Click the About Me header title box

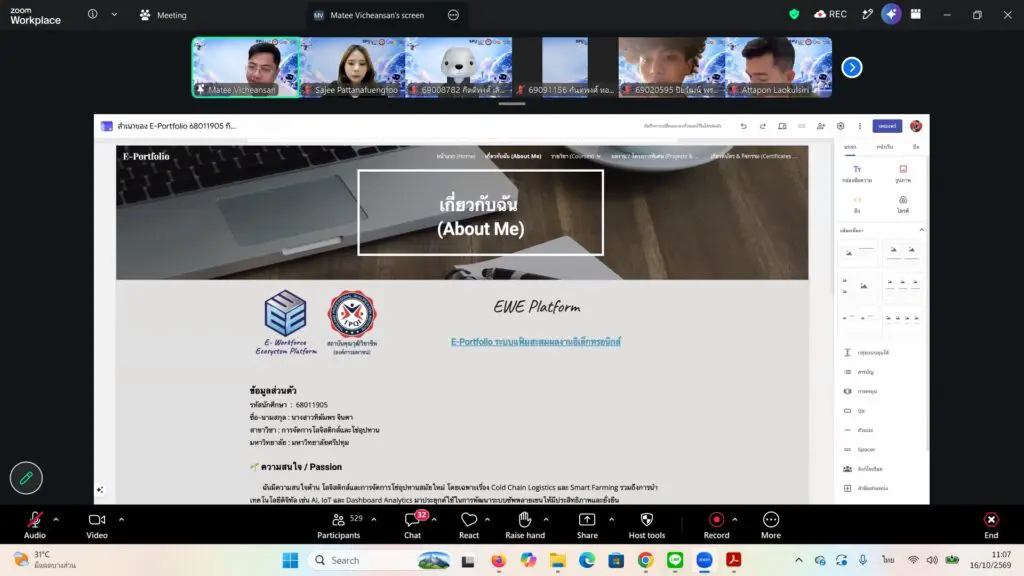[x=480, y=212]
